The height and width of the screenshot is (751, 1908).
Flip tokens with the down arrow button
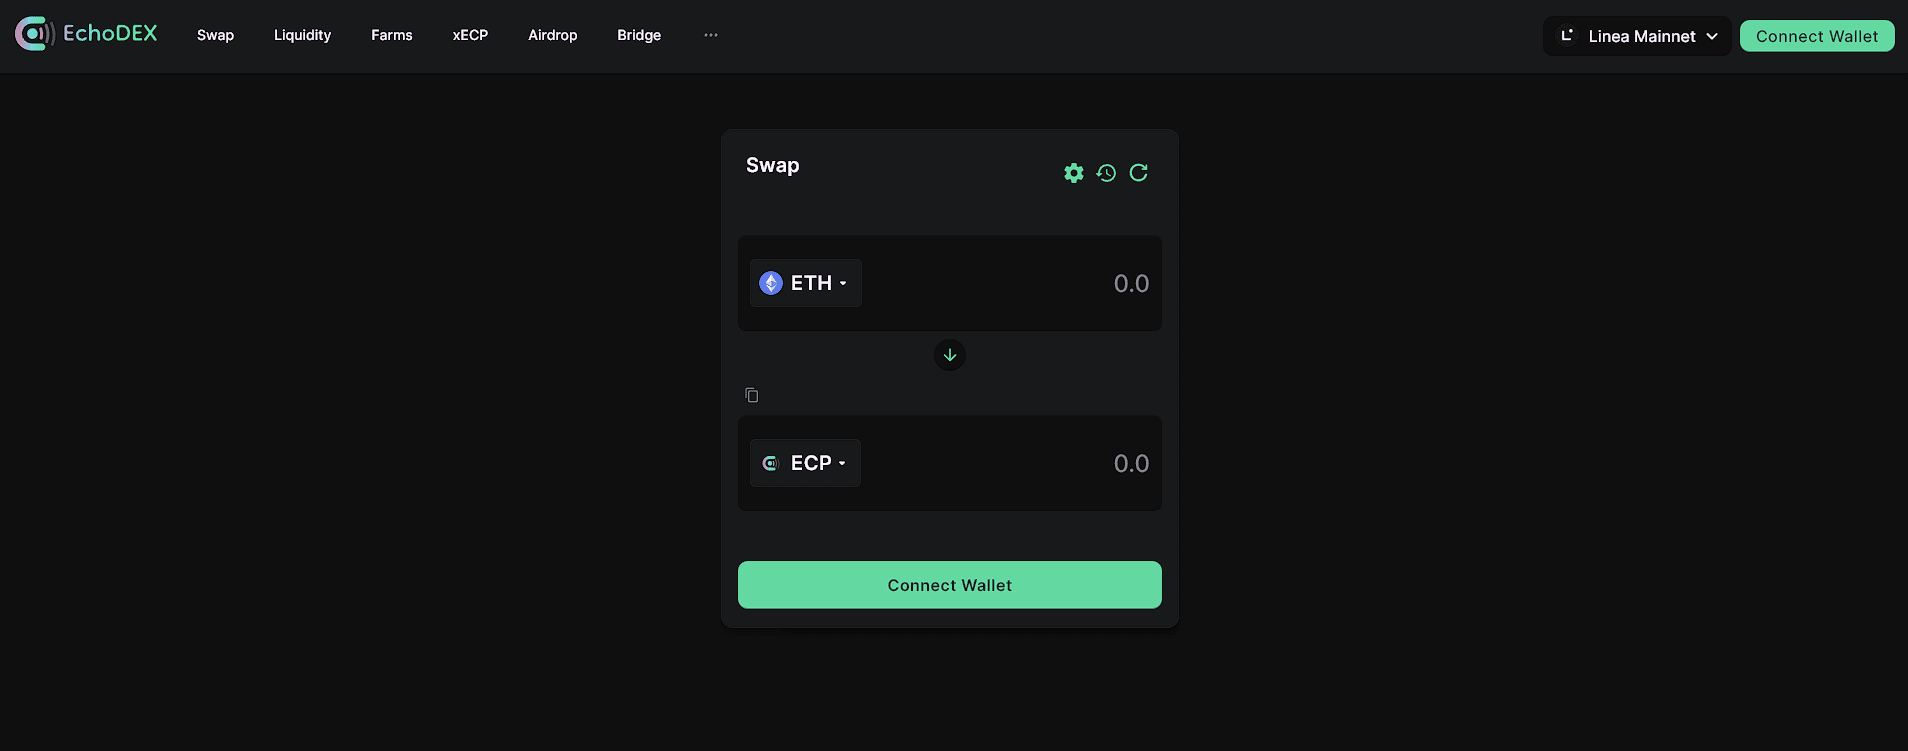pyautogui.click(x=950, y=355)
